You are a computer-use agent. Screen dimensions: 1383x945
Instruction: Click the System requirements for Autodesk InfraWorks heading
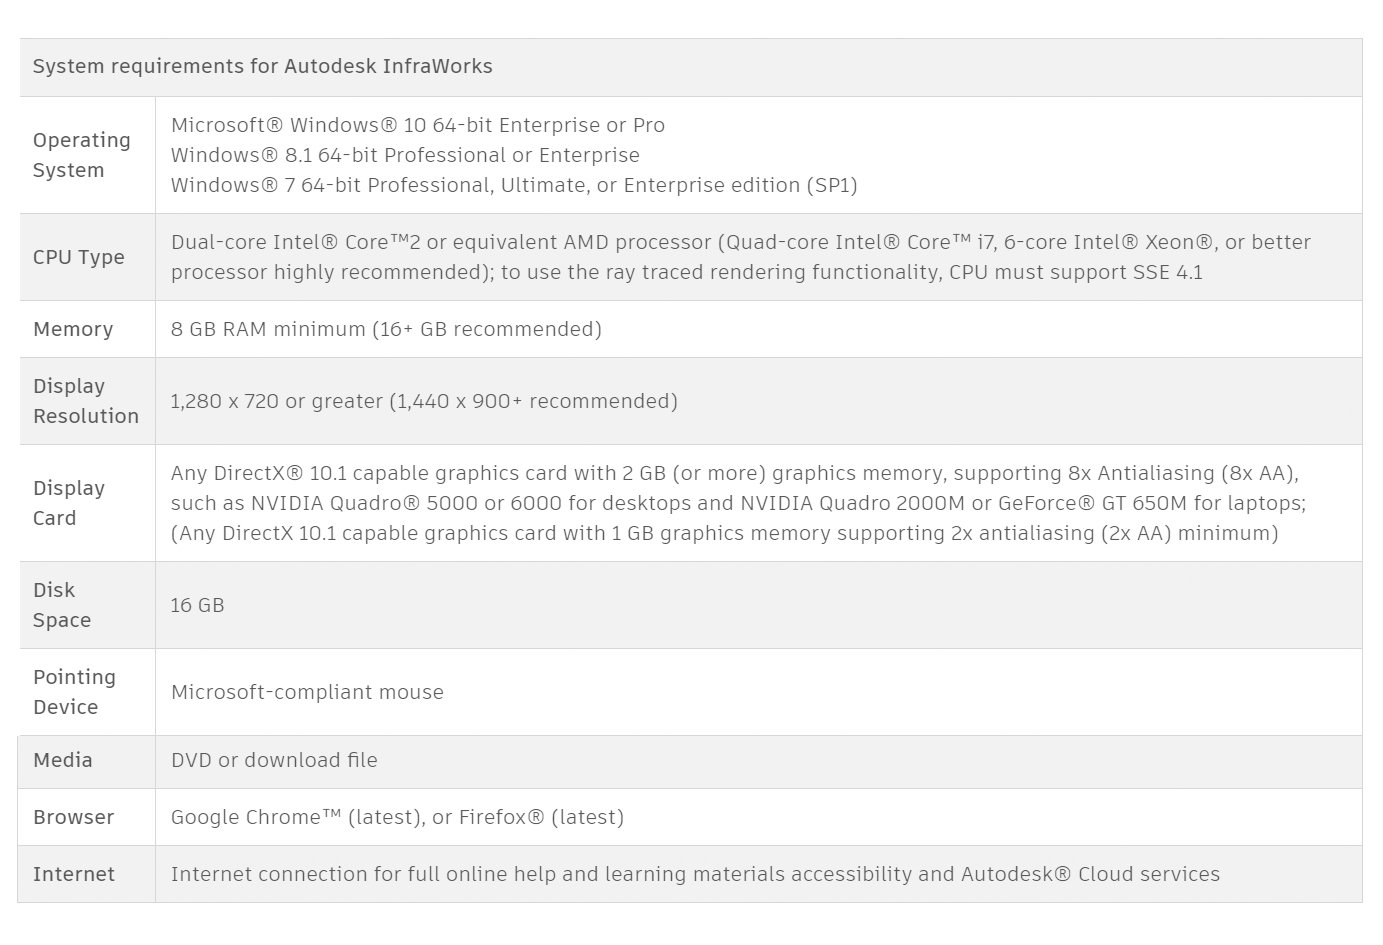click(x=262, y=67)
